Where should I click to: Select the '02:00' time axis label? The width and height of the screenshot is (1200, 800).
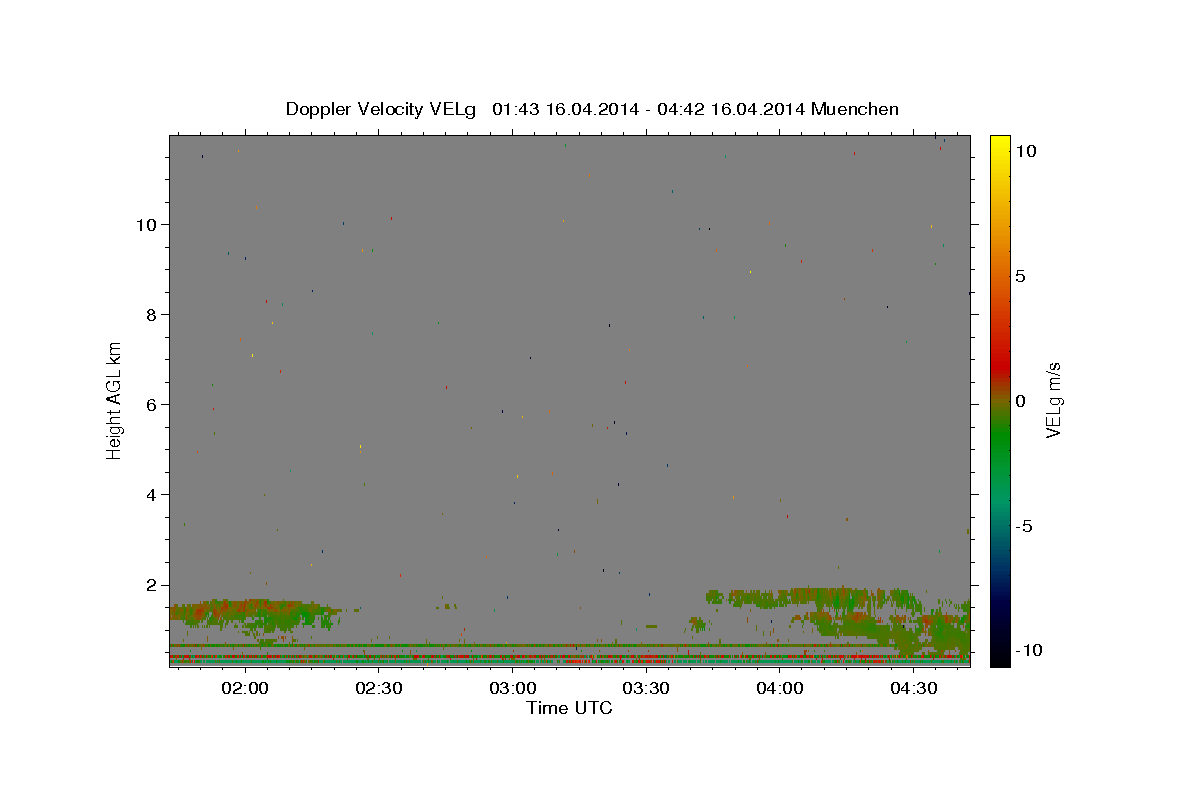[x=244, y=688]
